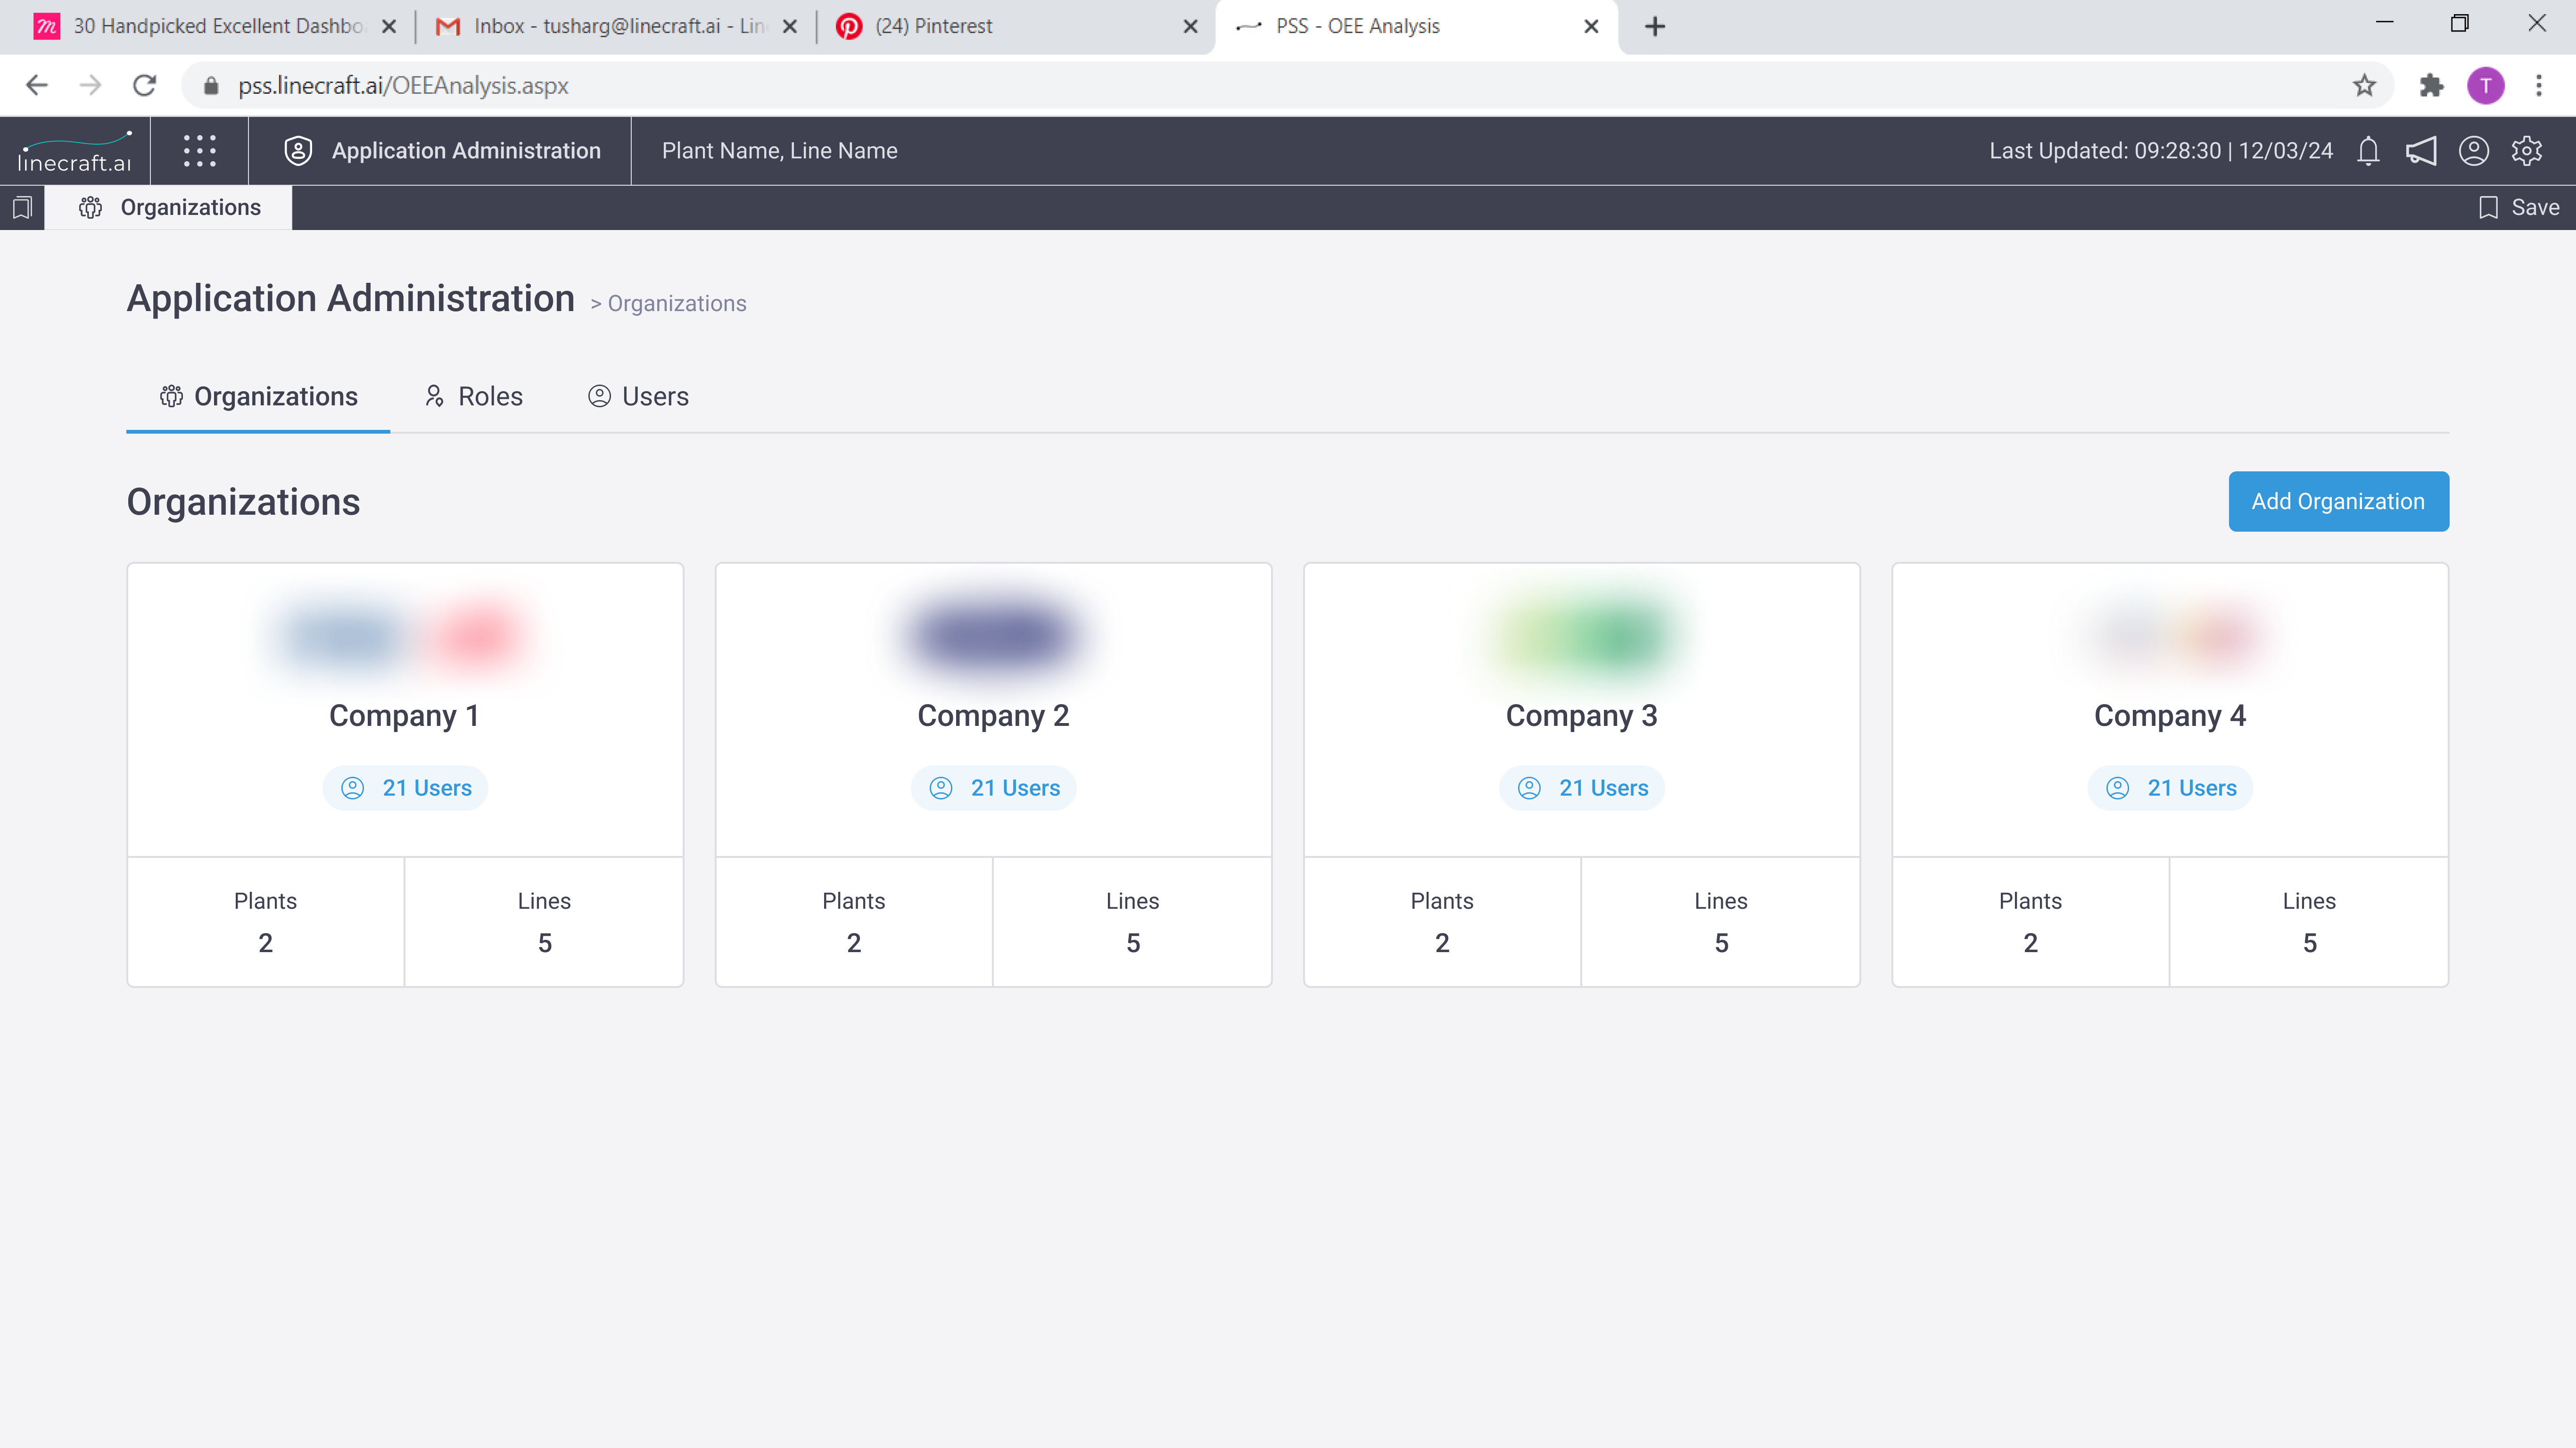Open the app grid launcher icon
Image resolution: width=2576 pixels, height=1448 pixels.
(199, 151)
